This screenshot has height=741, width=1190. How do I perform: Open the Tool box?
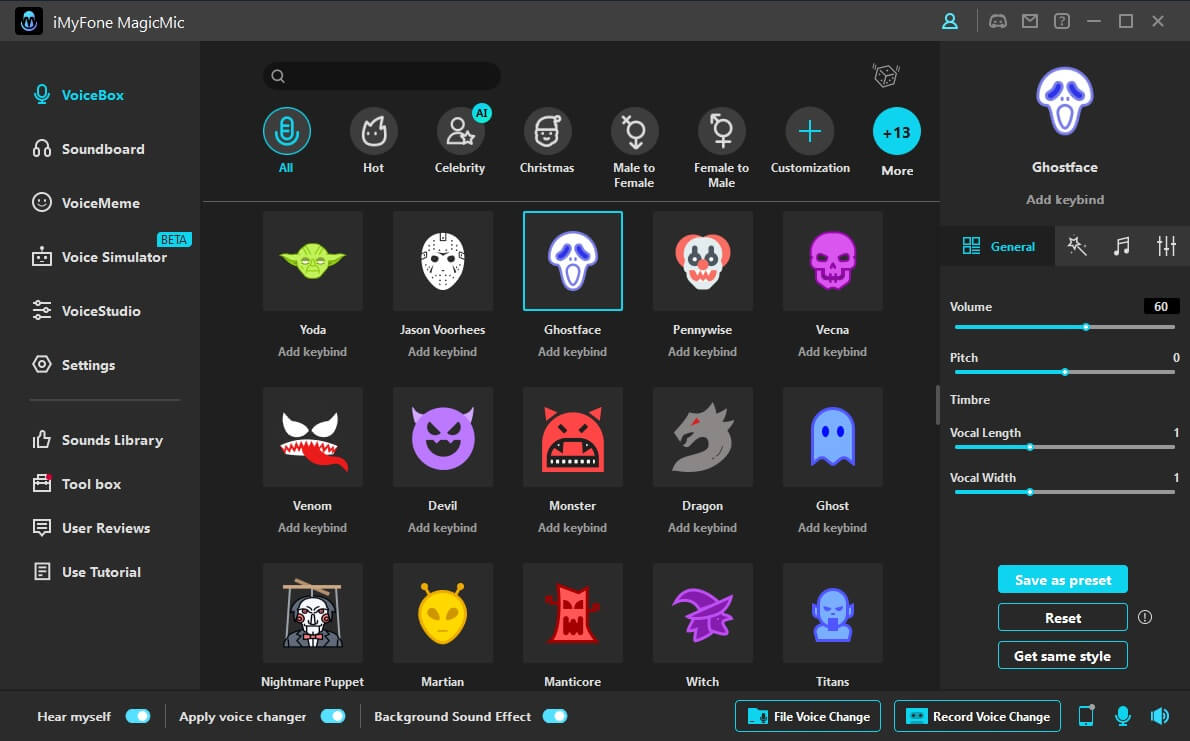pyautogui.click(x=77, y=484)
